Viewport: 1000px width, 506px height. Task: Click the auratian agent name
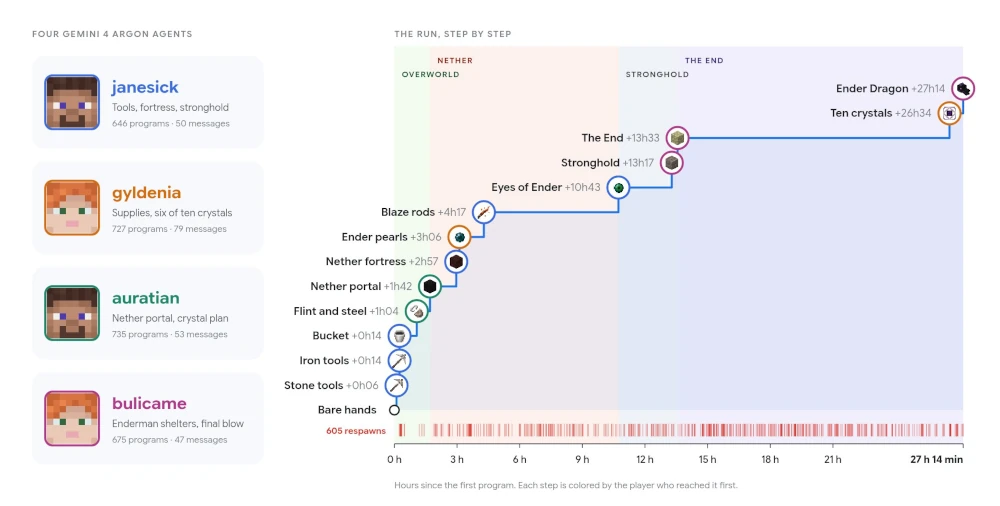point(145,298)
